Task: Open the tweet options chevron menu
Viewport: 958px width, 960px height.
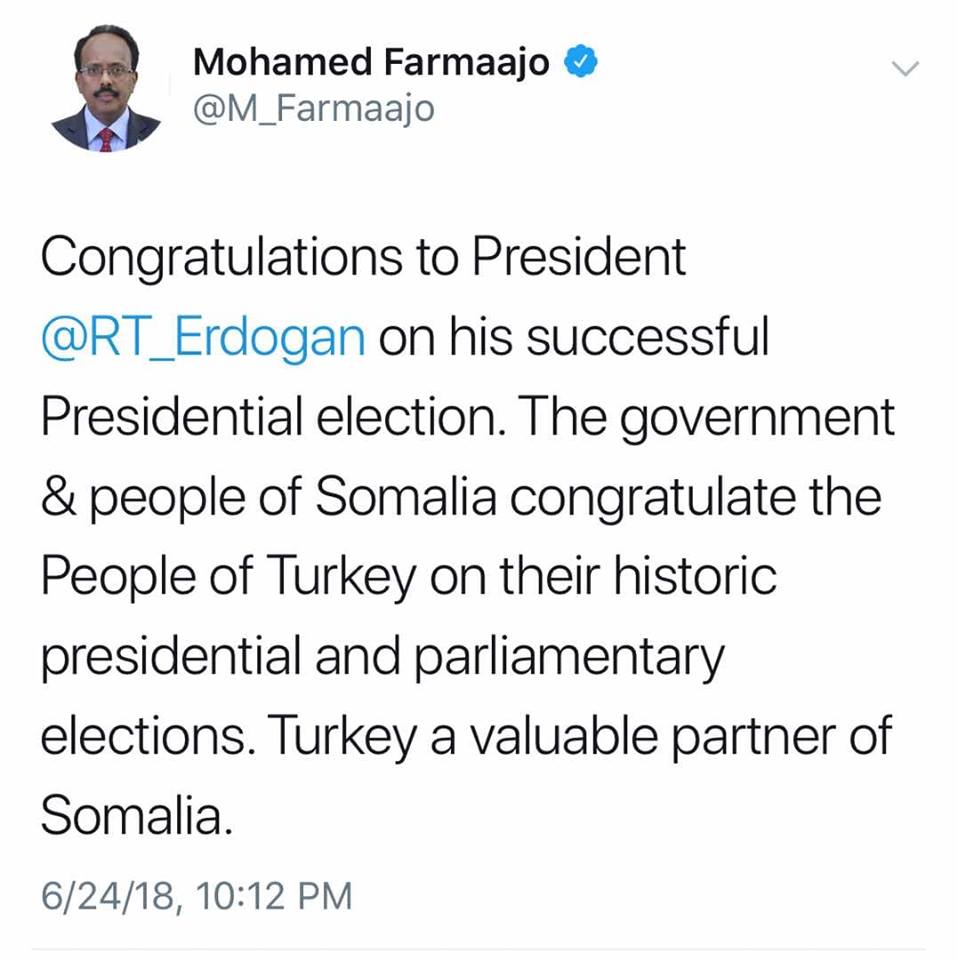Action: [x=905, y=69]
